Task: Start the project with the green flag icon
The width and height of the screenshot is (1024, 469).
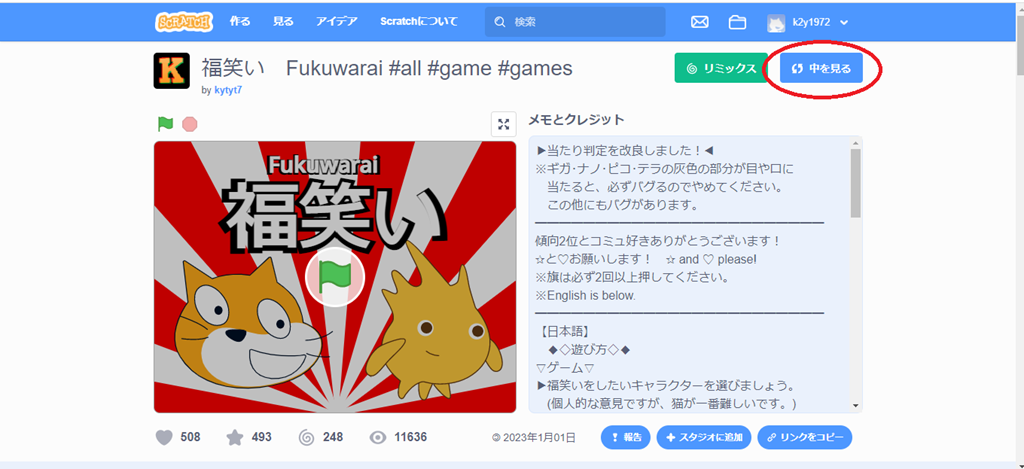Action: pos(165,123)
